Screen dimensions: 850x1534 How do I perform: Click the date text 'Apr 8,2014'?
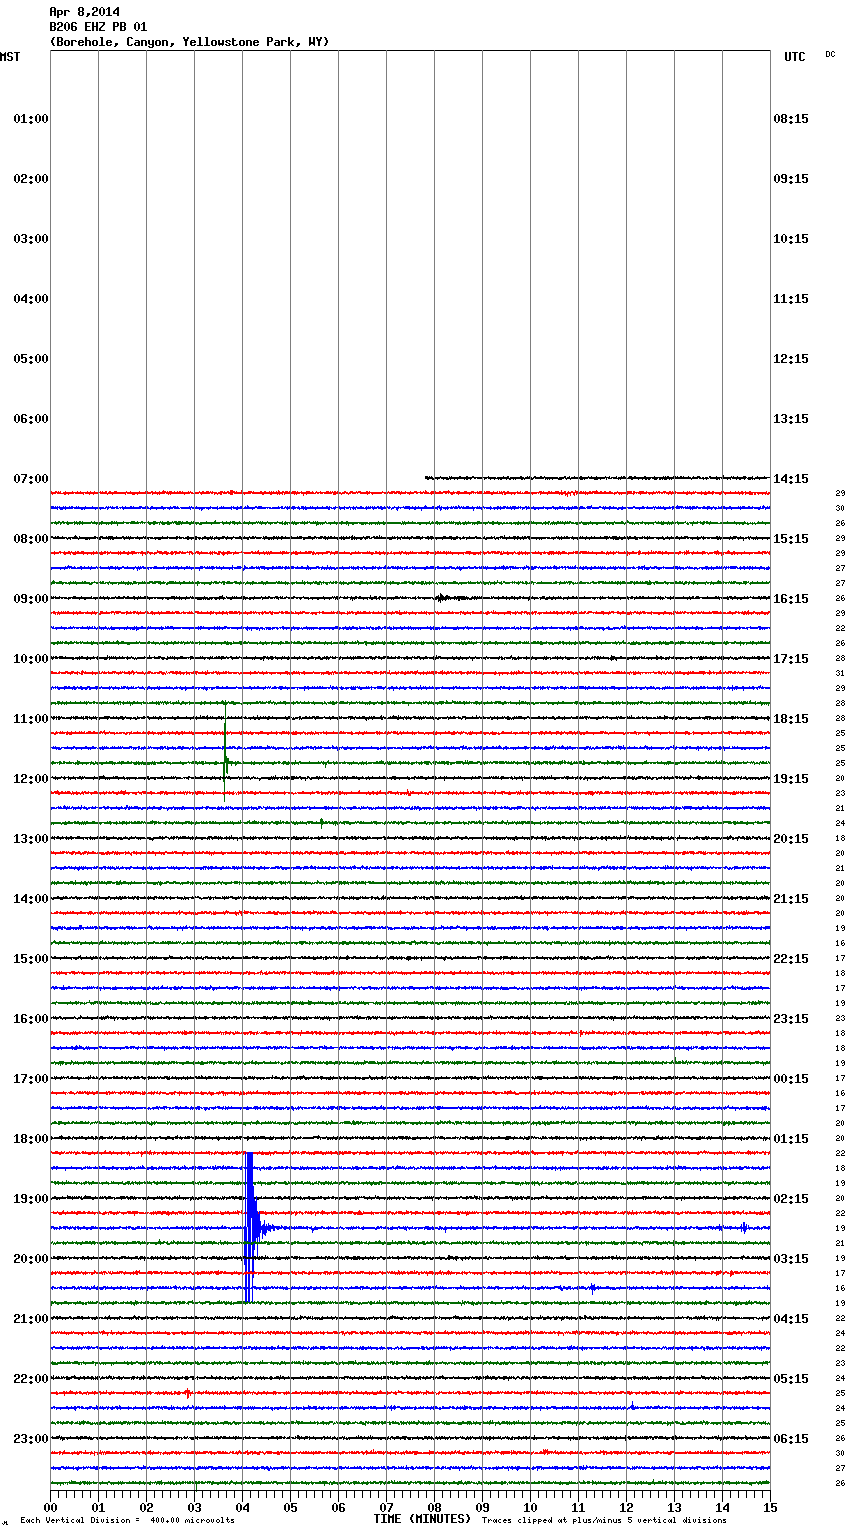click(x=84, y=12)
